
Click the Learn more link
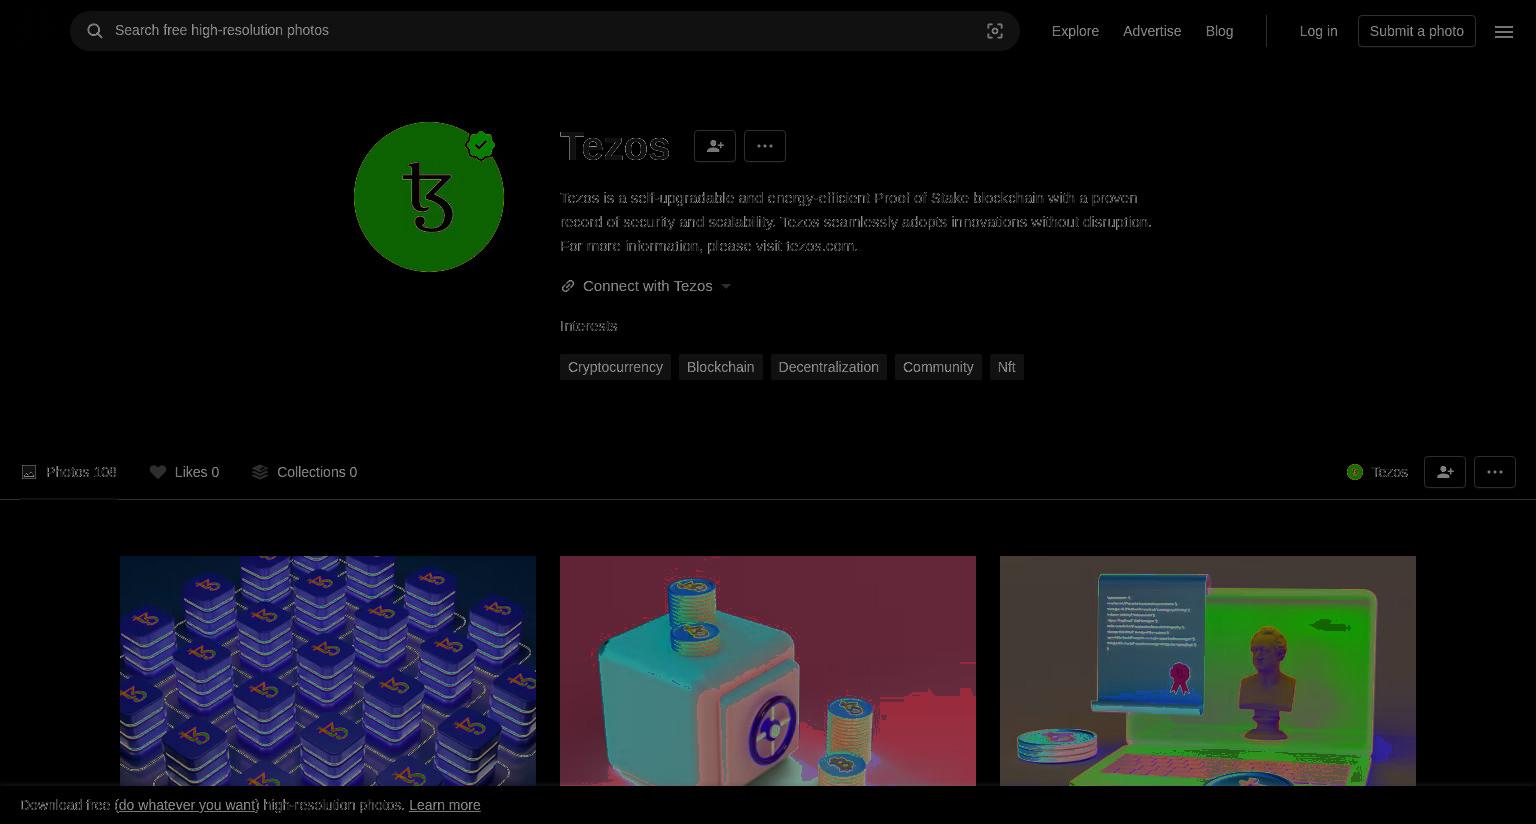(444, 805)
